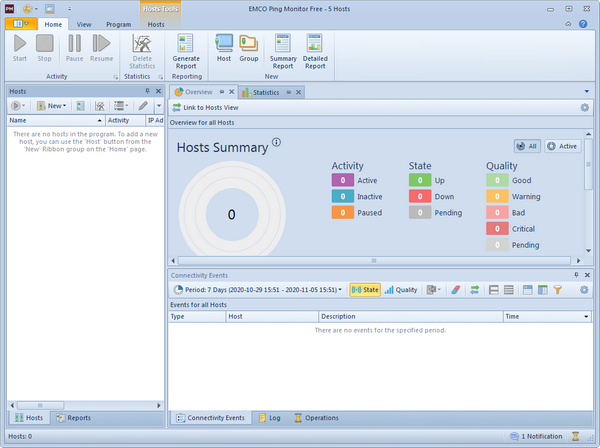Click the purple Active count swatch

click(343, 180)
